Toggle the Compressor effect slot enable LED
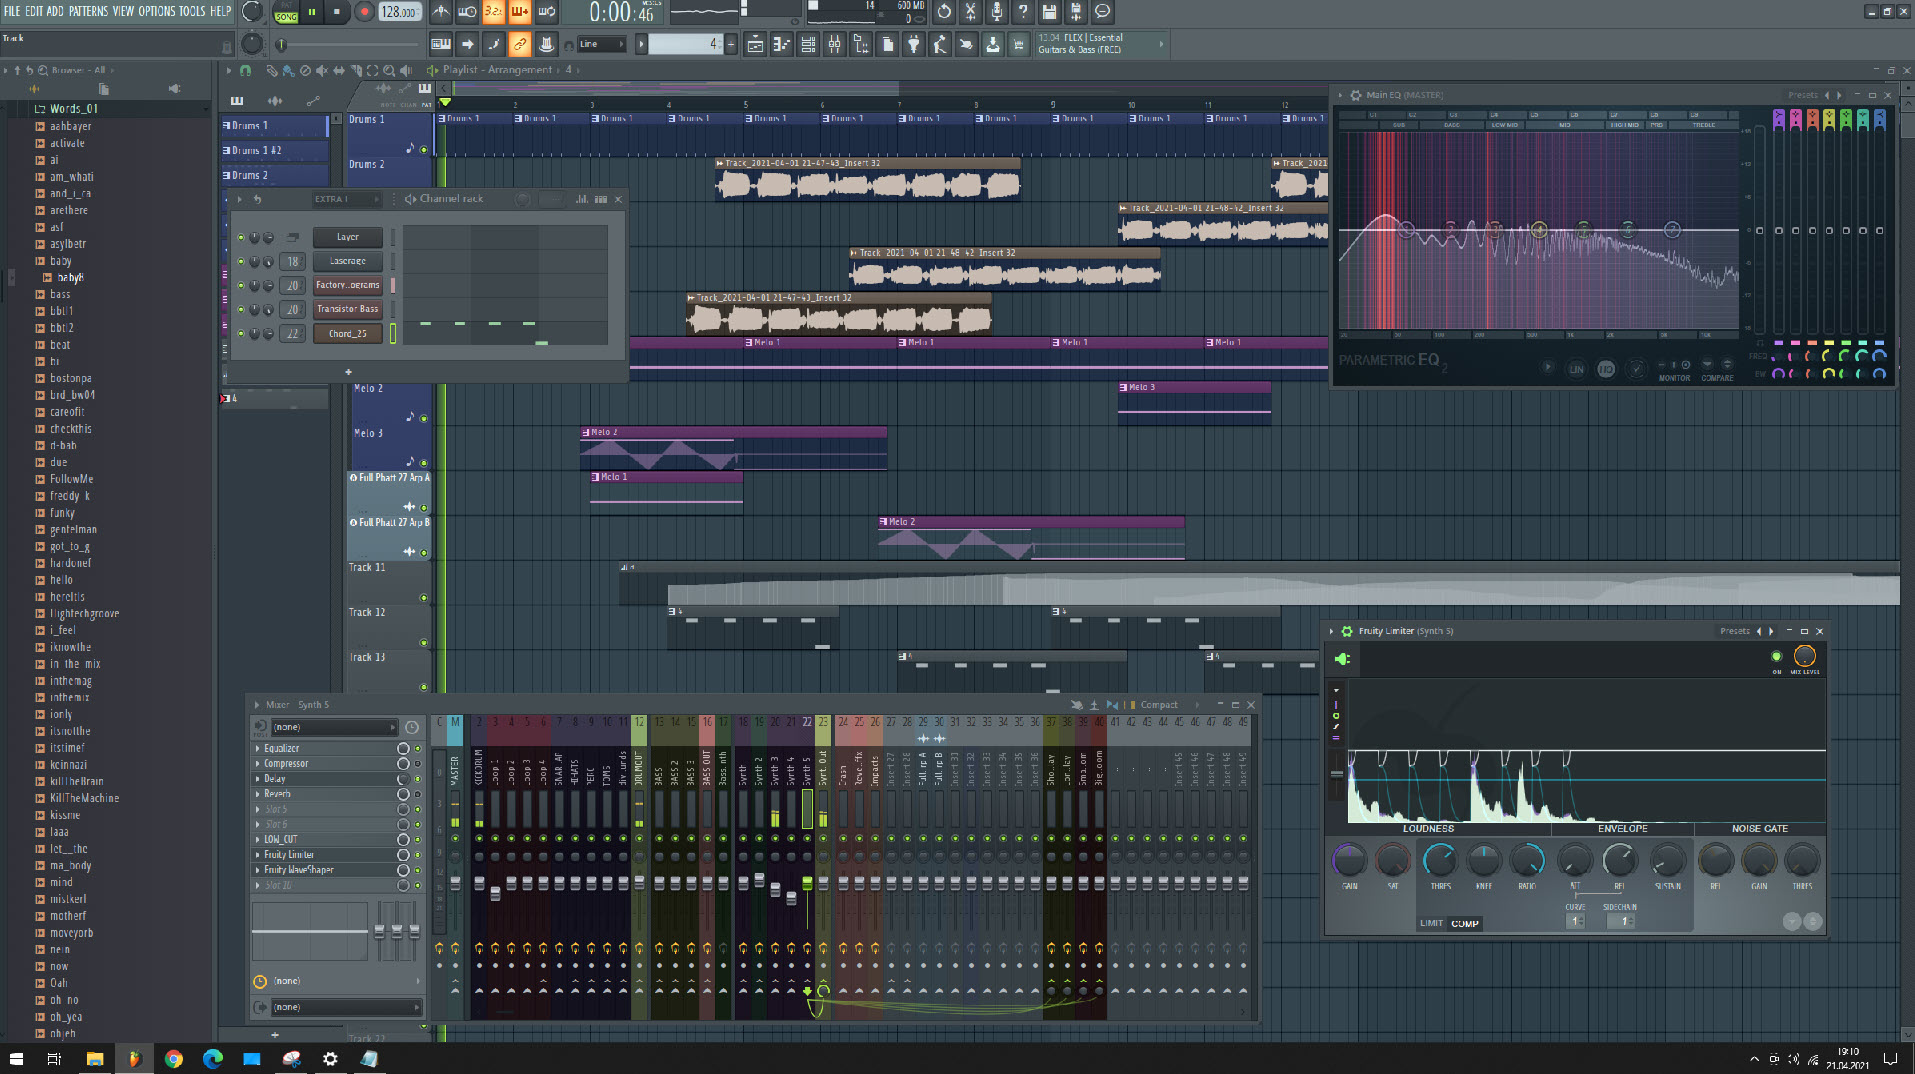 coord(418,764)
